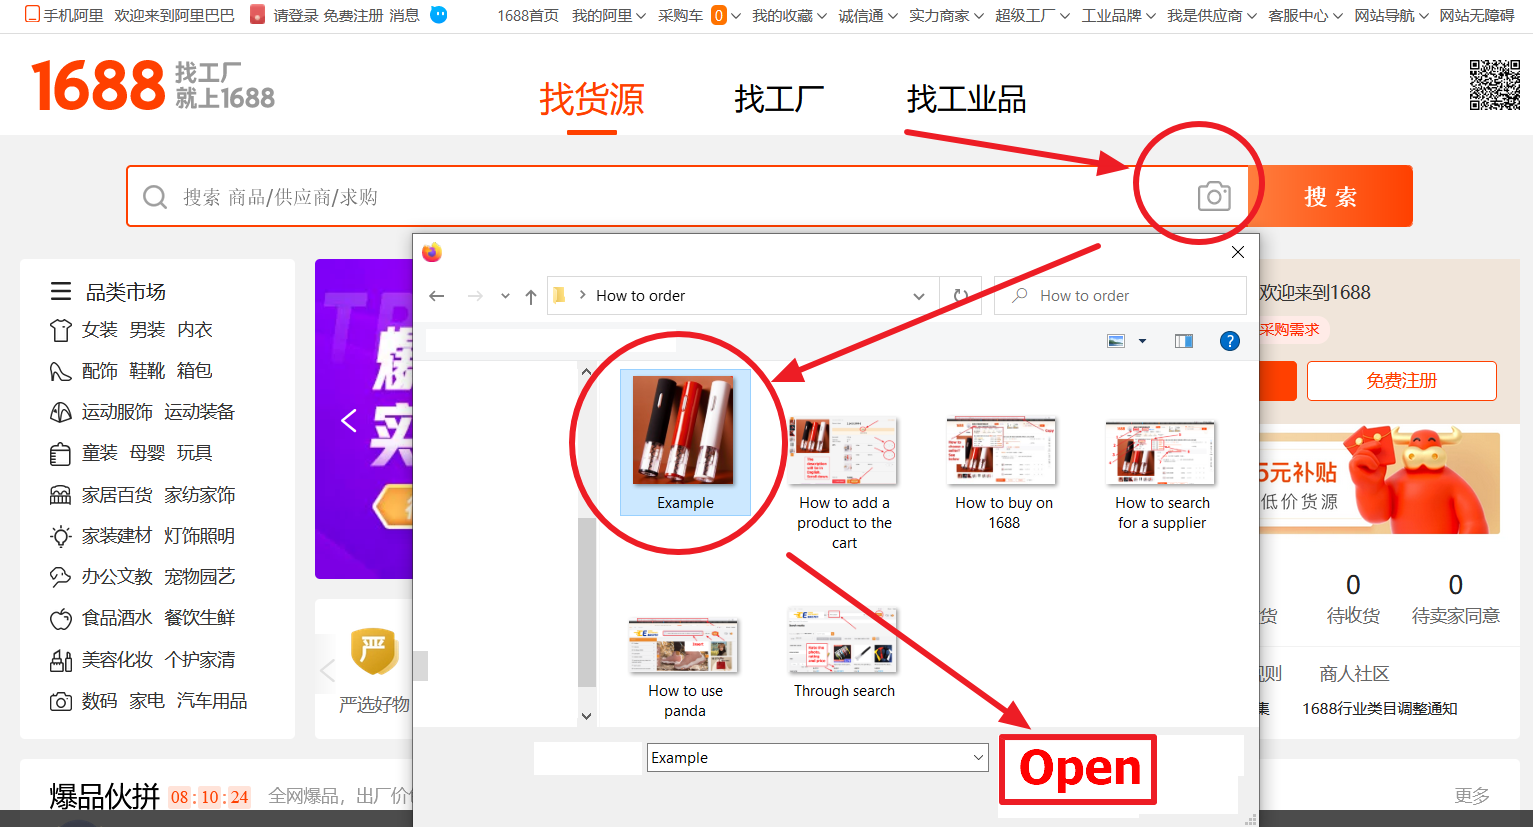Open 1688行业类目调整通知 notice

click(1379, 708)
